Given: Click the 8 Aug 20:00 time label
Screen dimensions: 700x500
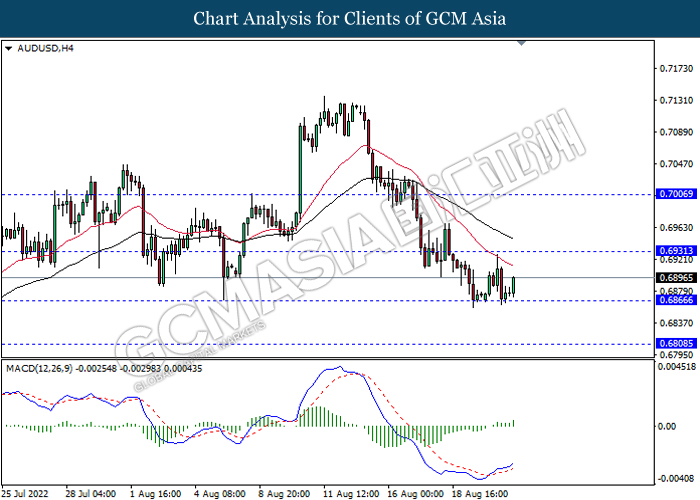Looking at the screenshot, I should [284, 494].
